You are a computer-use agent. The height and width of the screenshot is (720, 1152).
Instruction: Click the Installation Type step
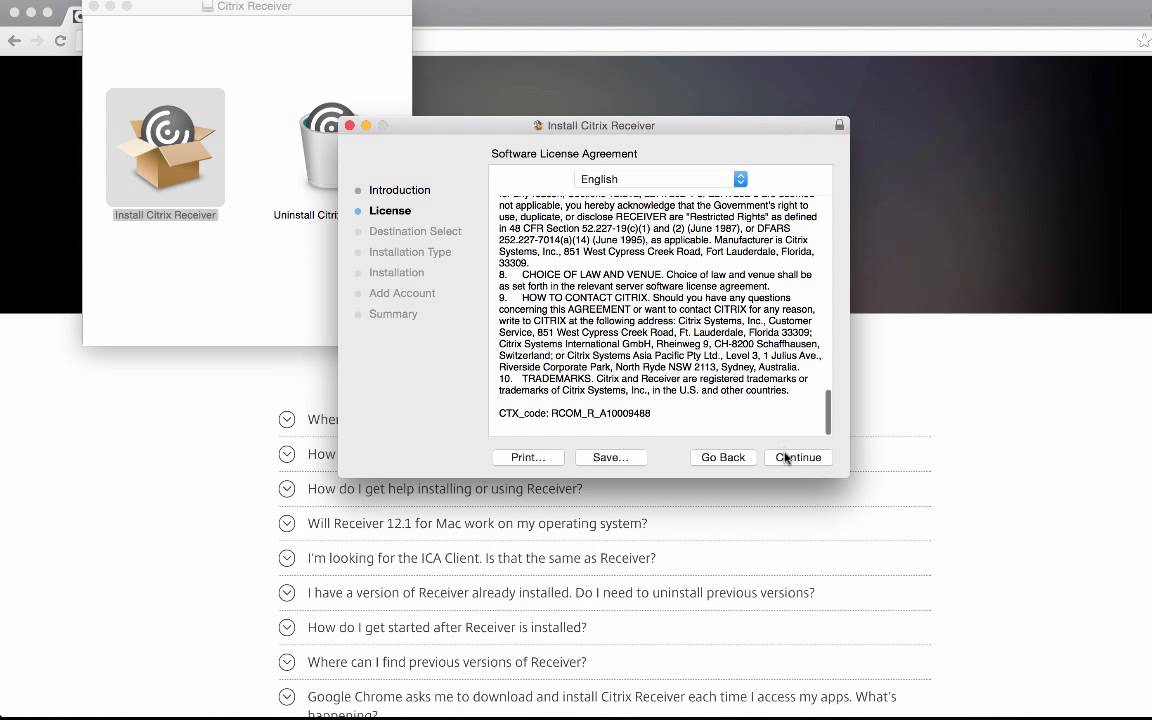pos(410,251)
